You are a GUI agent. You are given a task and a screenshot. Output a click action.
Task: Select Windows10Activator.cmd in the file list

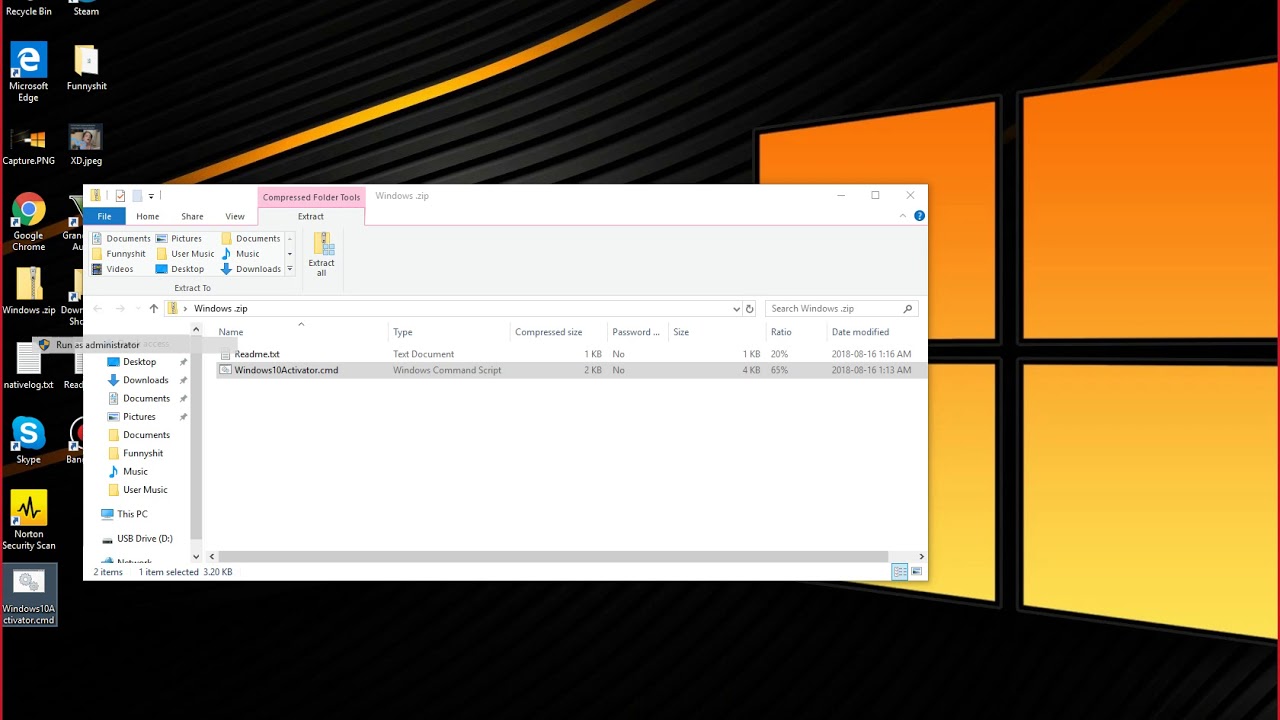[x=571, y=370]
